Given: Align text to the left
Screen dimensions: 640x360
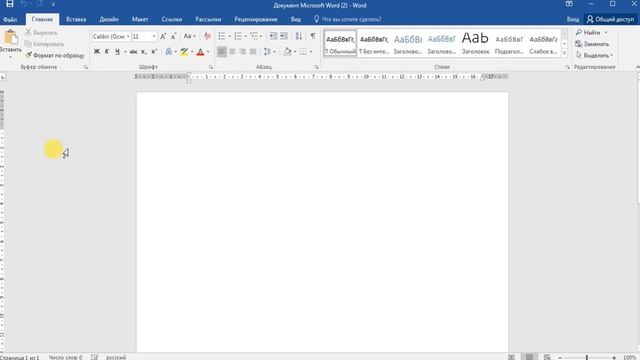Looking at the screenshot, I should [222, 51].
